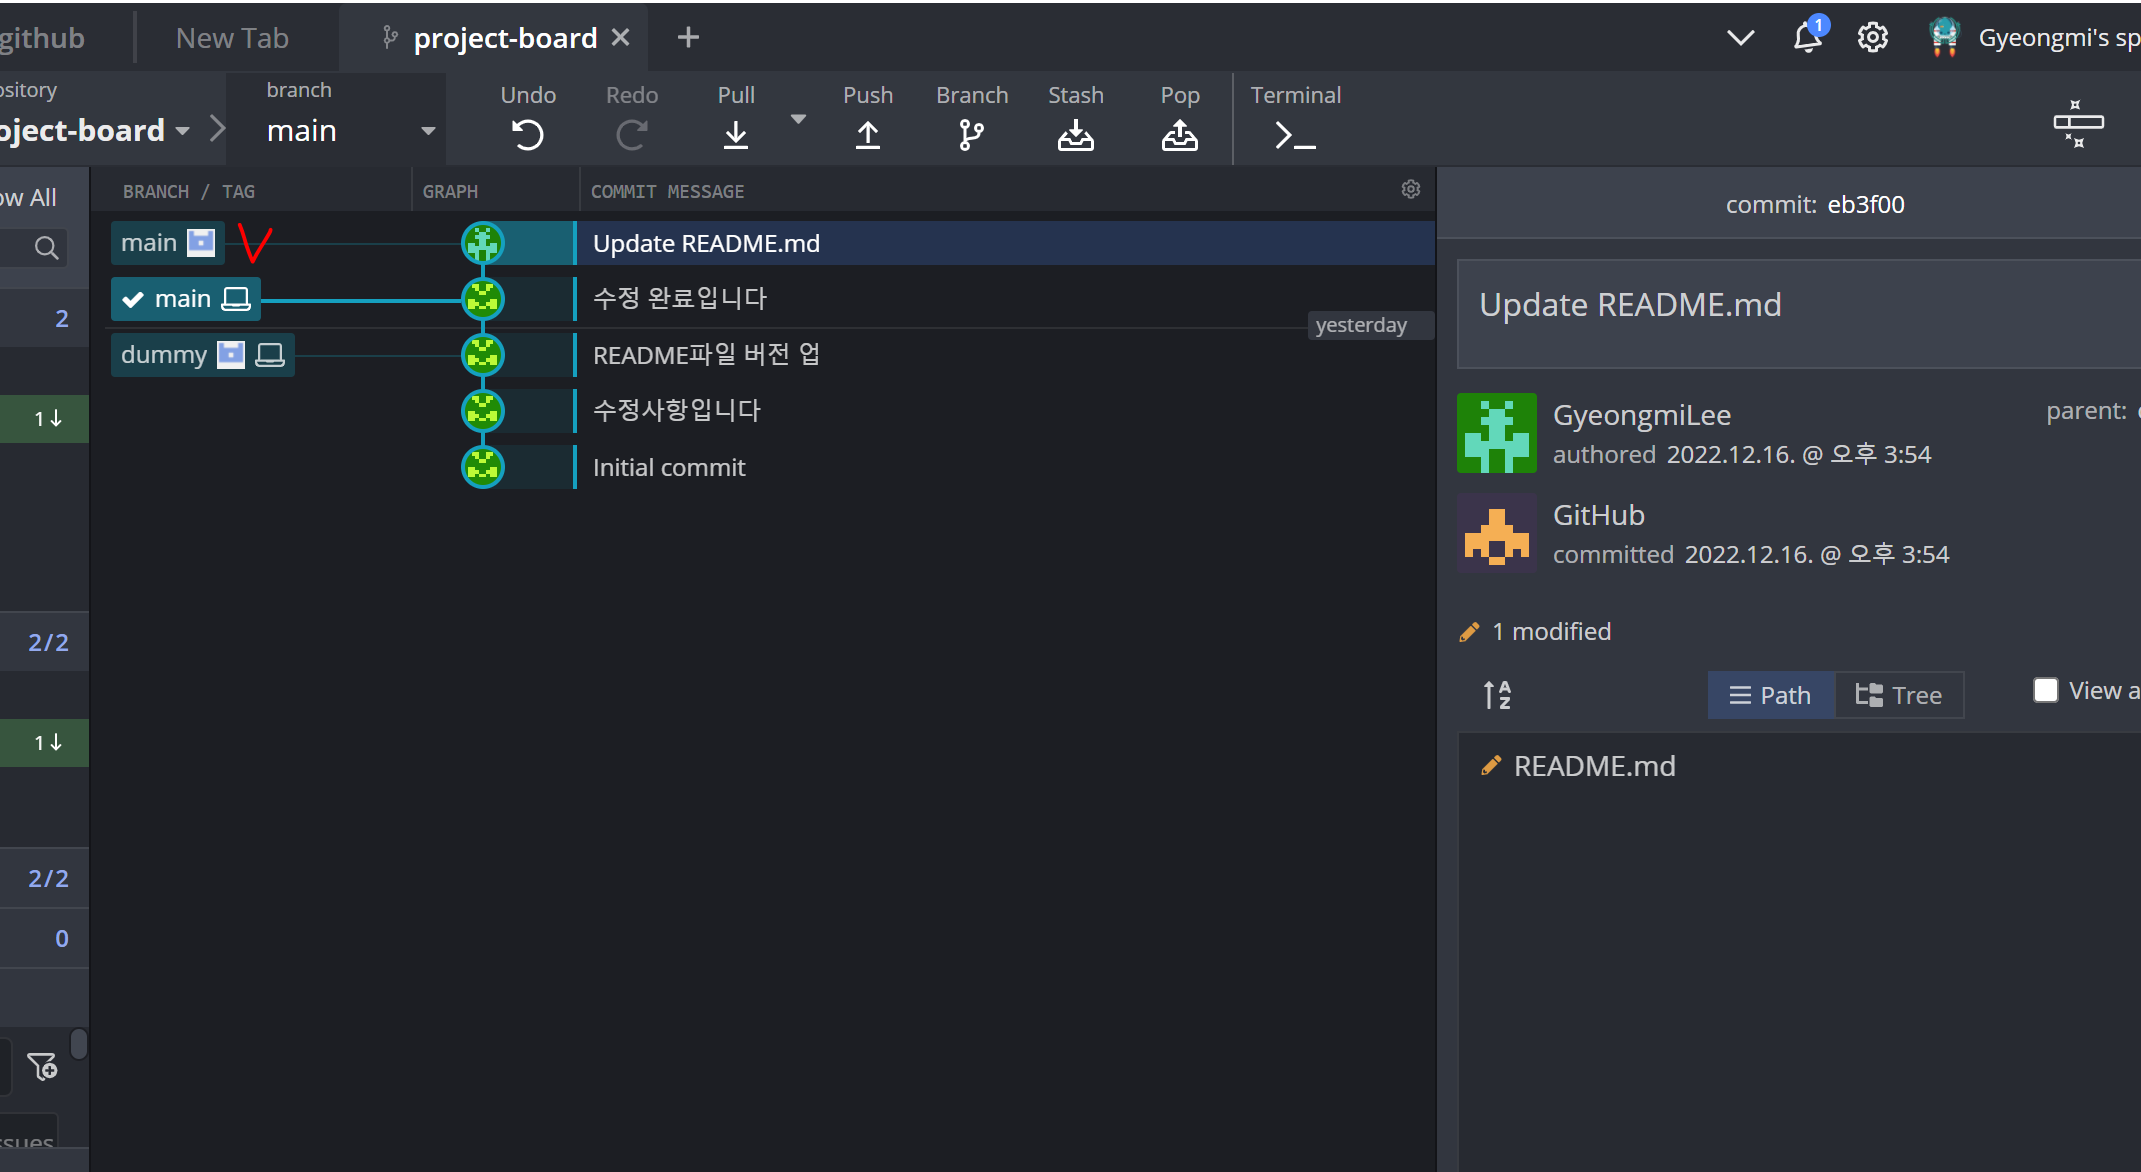Add a new tab with plus

(x=688, y=38)
